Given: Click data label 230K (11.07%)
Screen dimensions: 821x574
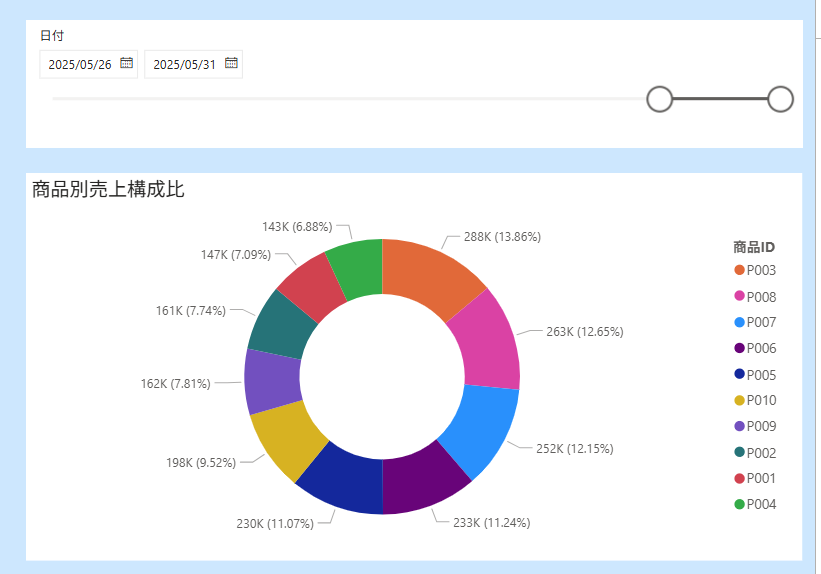Looking at the screenshot, I should [275, 524].
